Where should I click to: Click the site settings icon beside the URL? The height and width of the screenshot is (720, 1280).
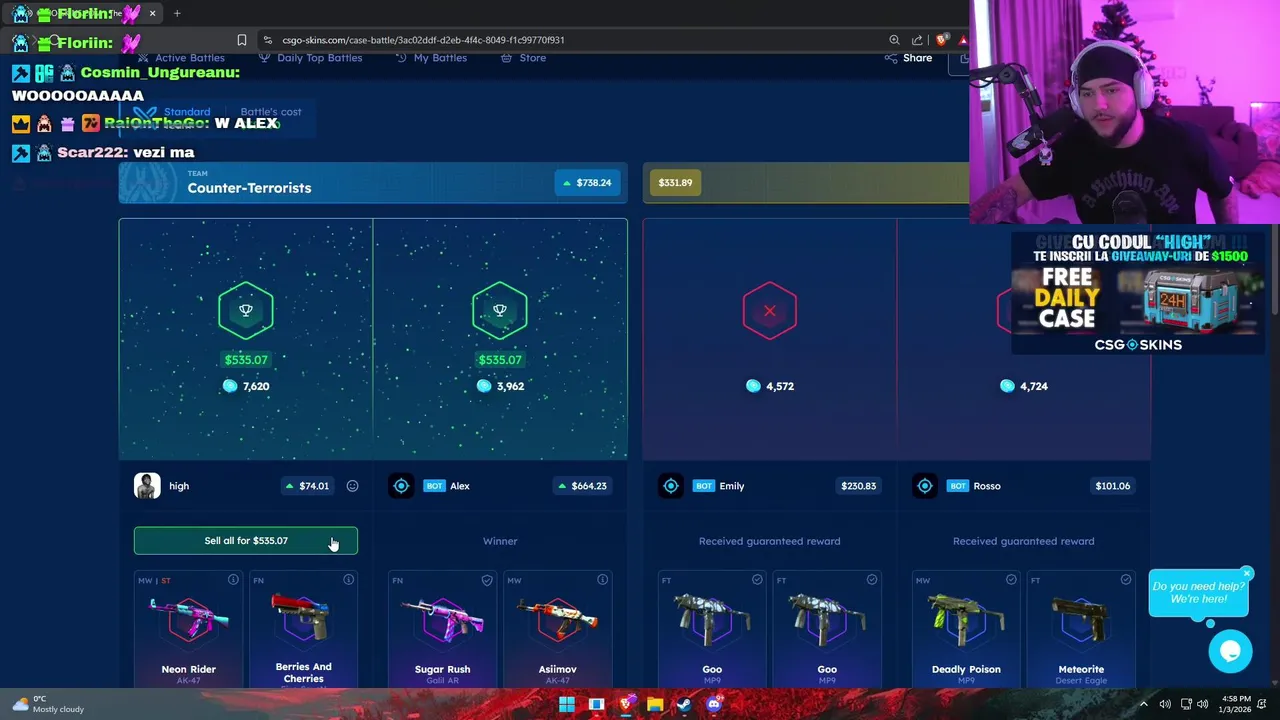[267, 40]
